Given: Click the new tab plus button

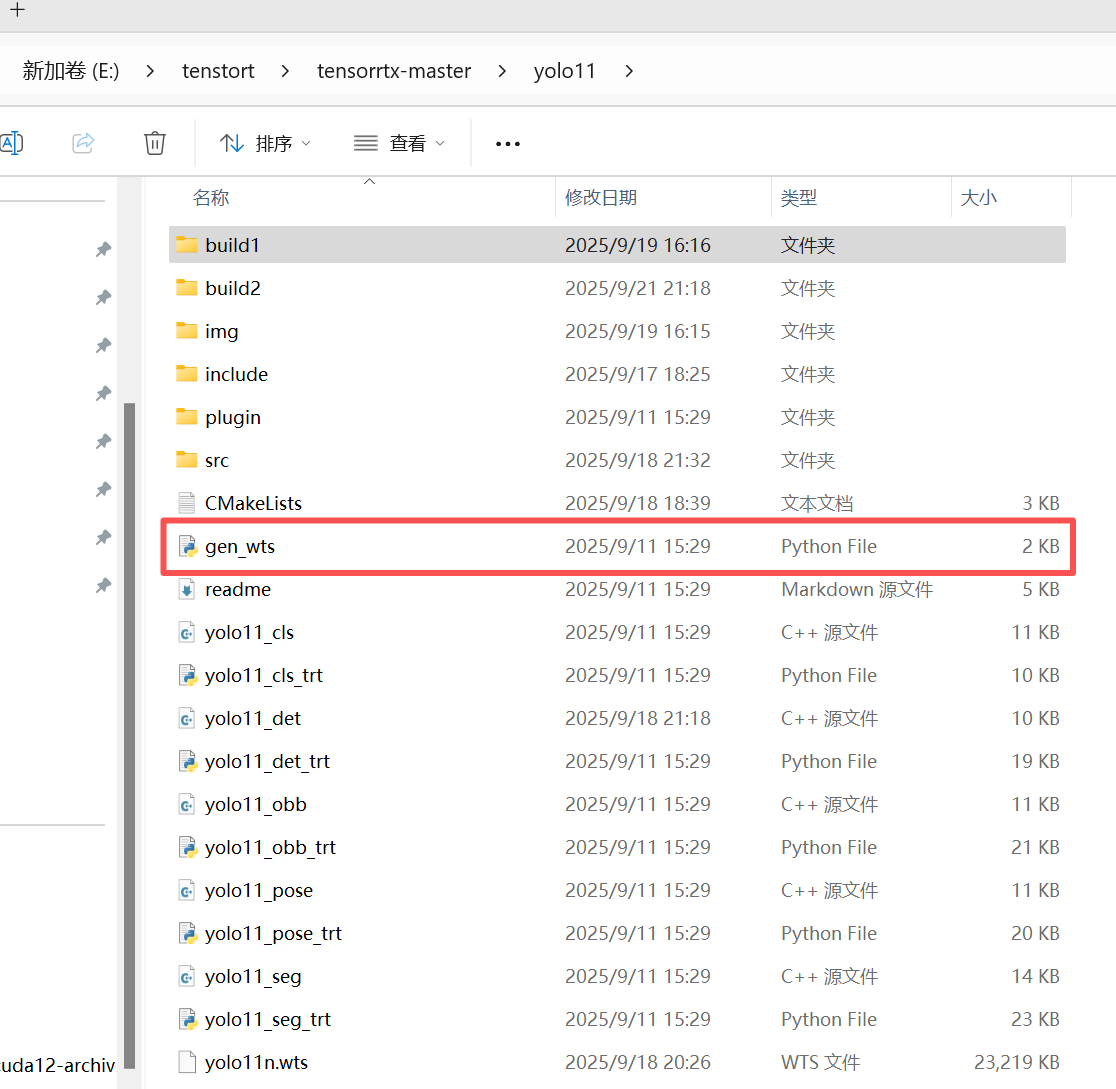Looking at the screenshot, I should tap(17, 10).
